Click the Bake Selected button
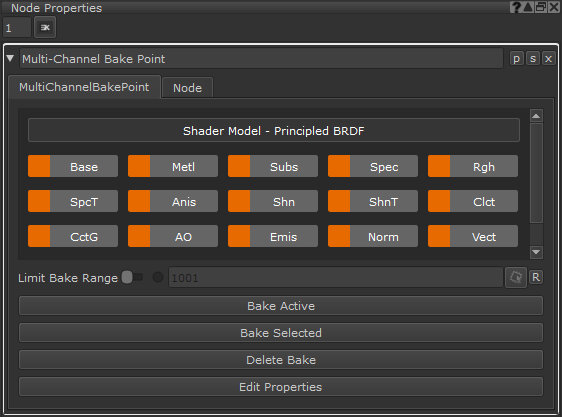Image resolution: width=562 pixels, height=417 pixels. tap(281, 333)
